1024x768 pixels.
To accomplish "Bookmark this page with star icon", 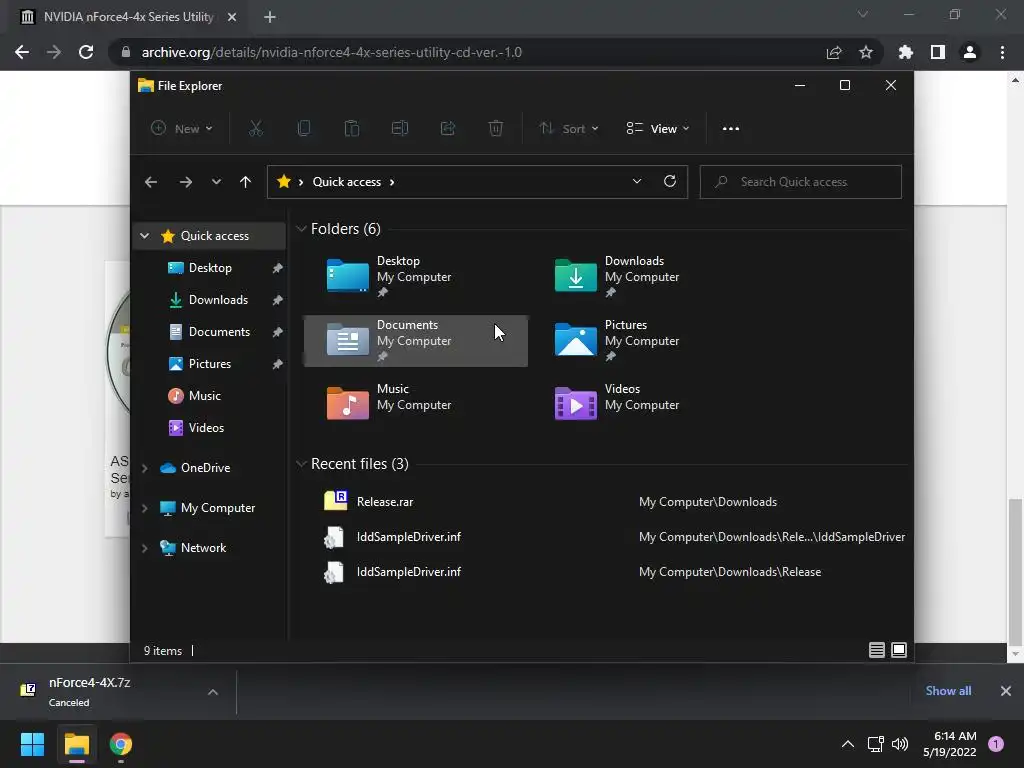I will point(866,52).
